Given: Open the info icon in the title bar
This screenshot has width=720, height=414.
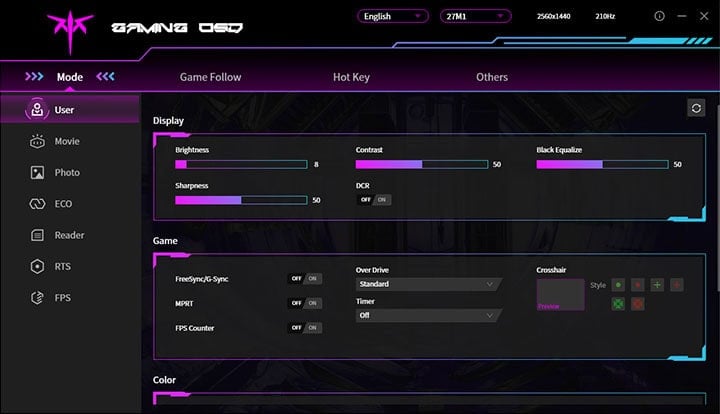Looking at the screenshot, I should coord(659,17).
